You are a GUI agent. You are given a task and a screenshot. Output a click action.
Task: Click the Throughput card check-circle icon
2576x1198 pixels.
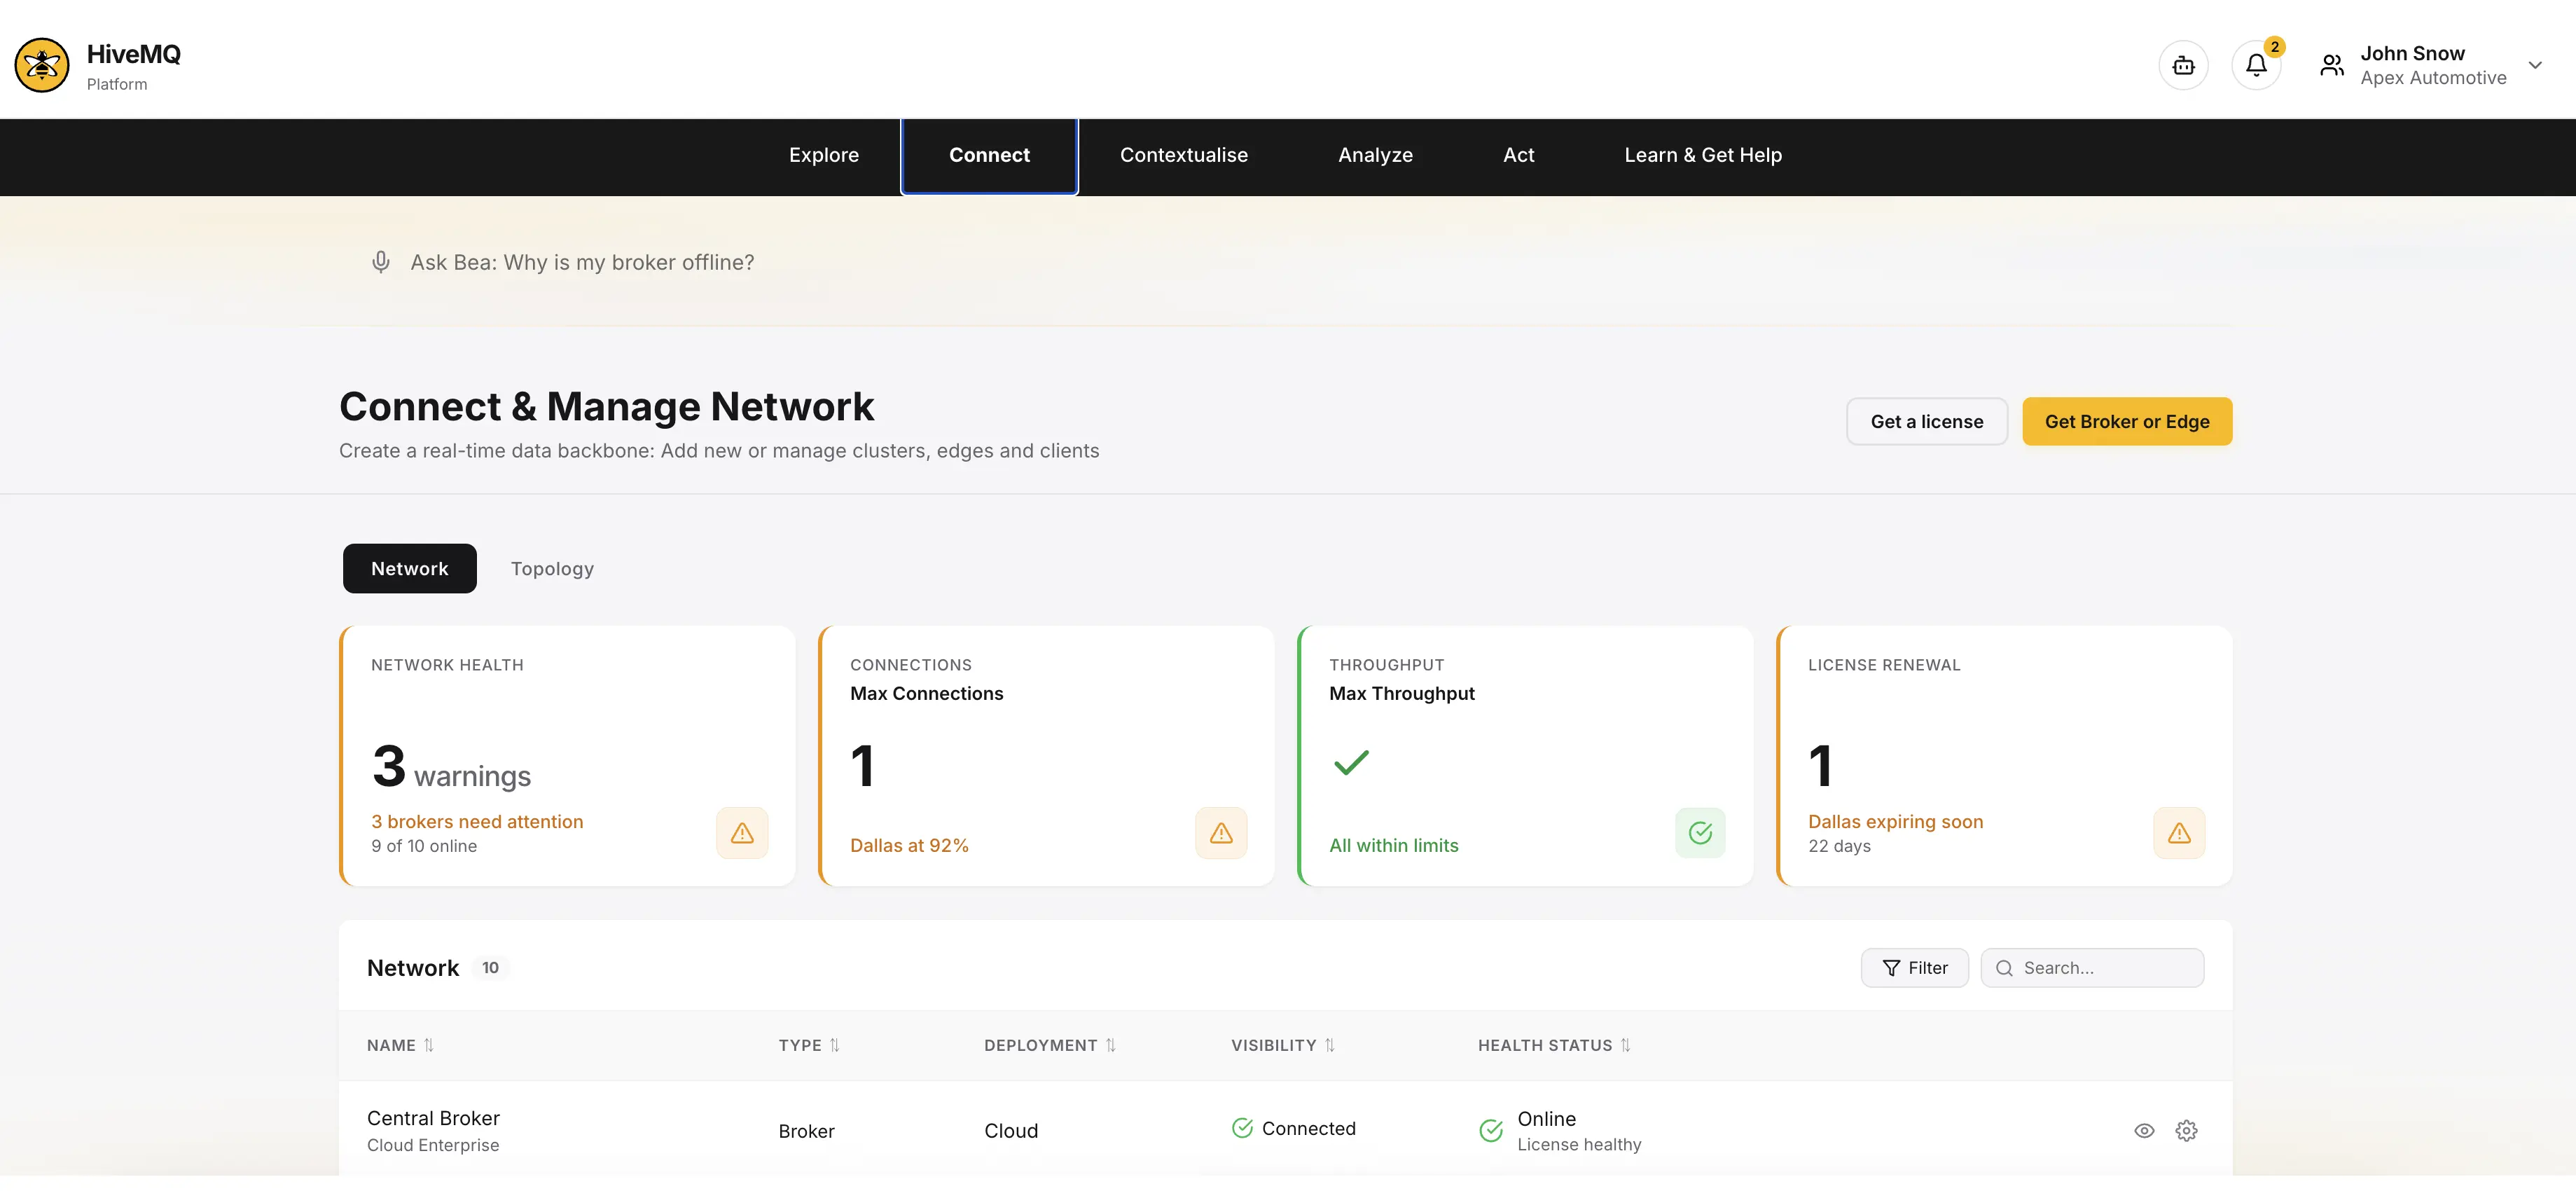coord(1700,832)
